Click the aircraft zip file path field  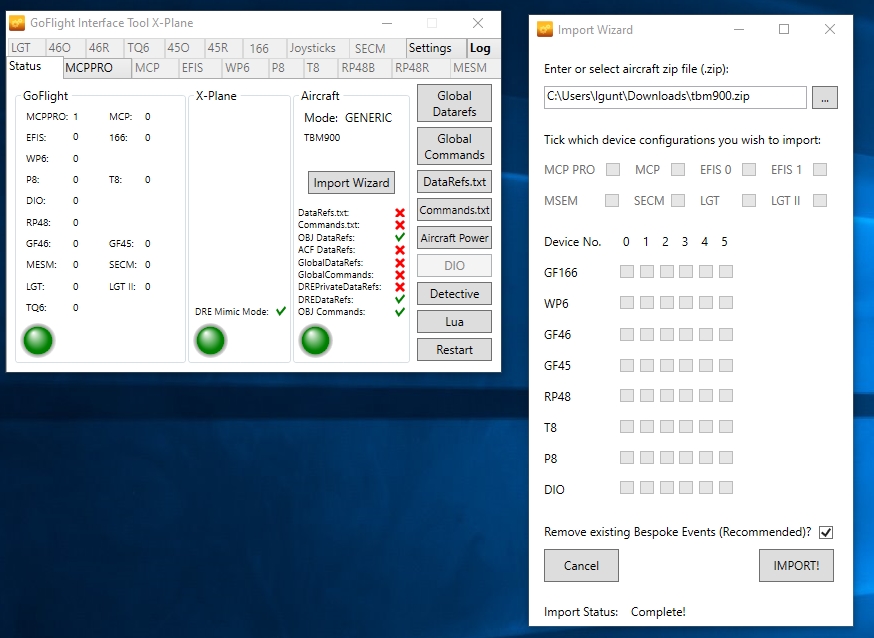point(675,97)
